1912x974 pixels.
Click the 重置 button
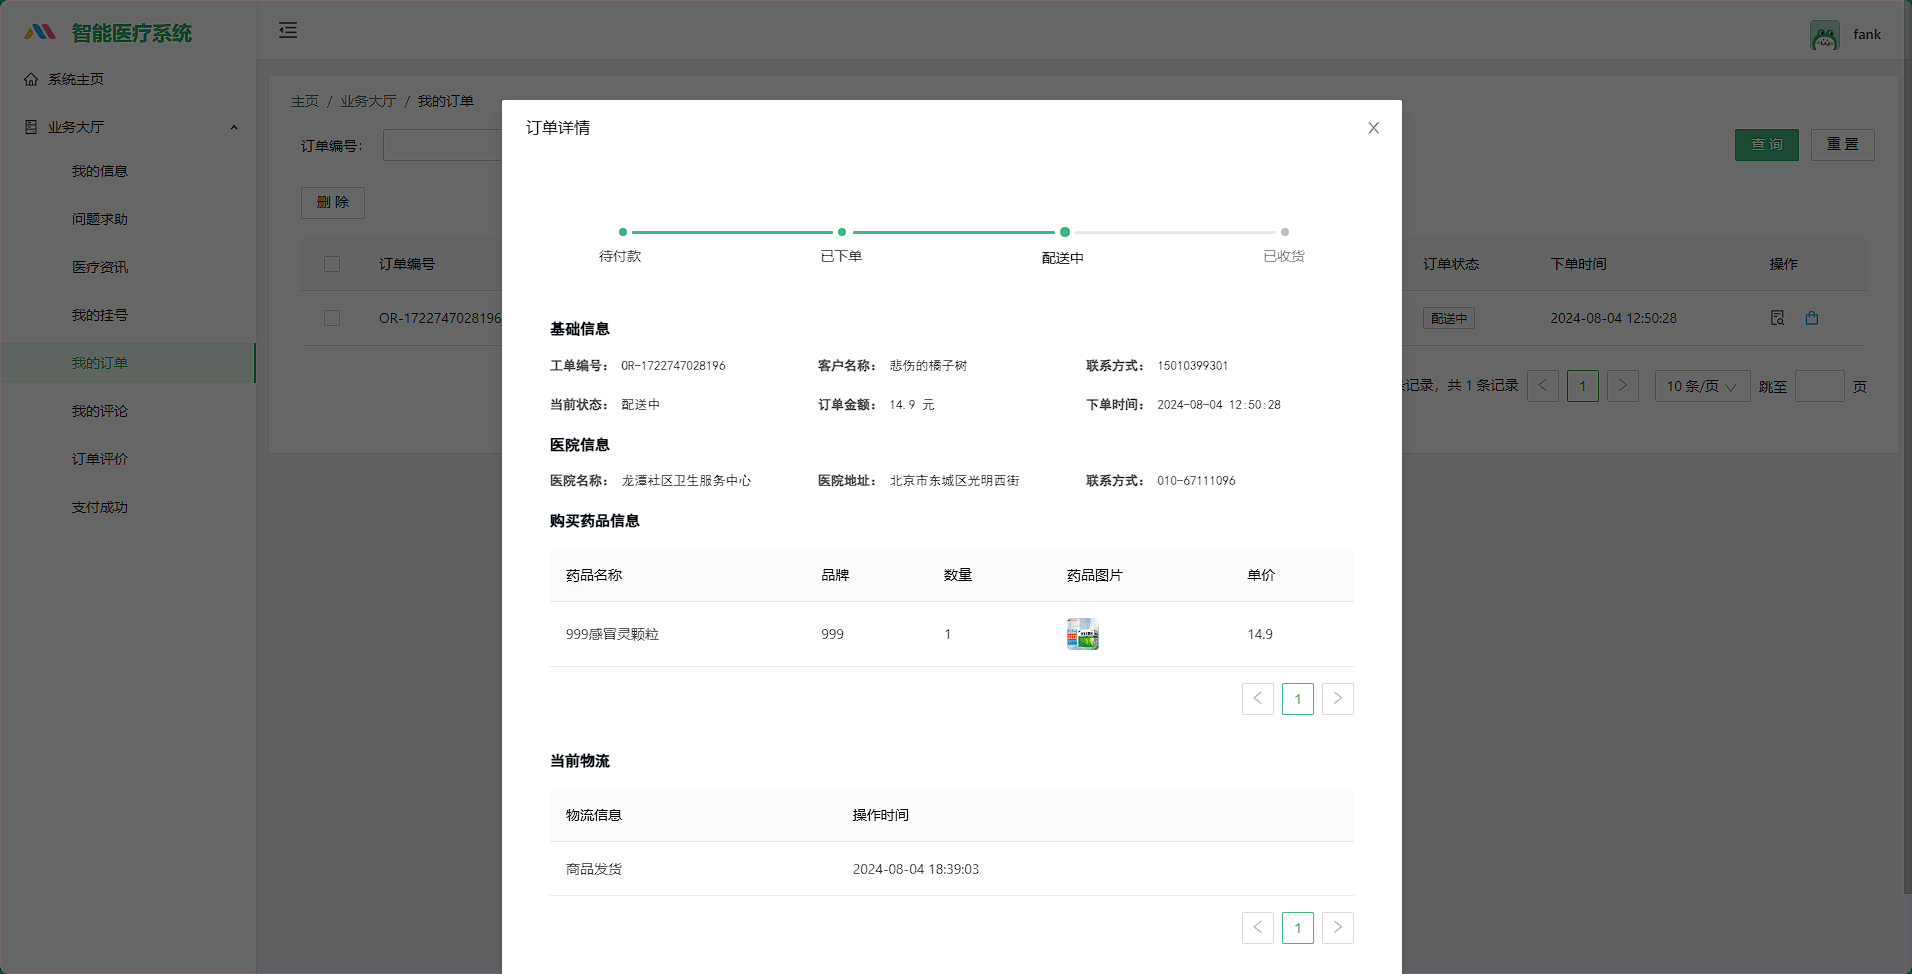click(1842, 145)
